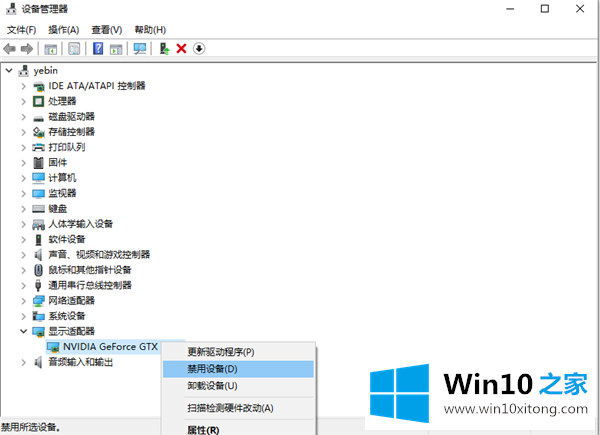Choose 属性(R) in the context menu

[238, 429]
